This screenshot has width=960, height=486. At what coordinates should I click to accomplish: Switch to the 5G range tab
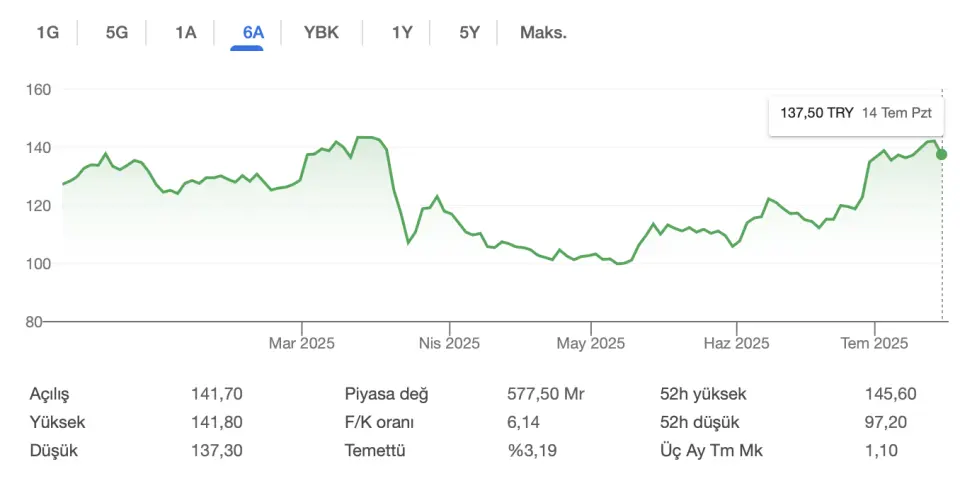coord(117,32)
